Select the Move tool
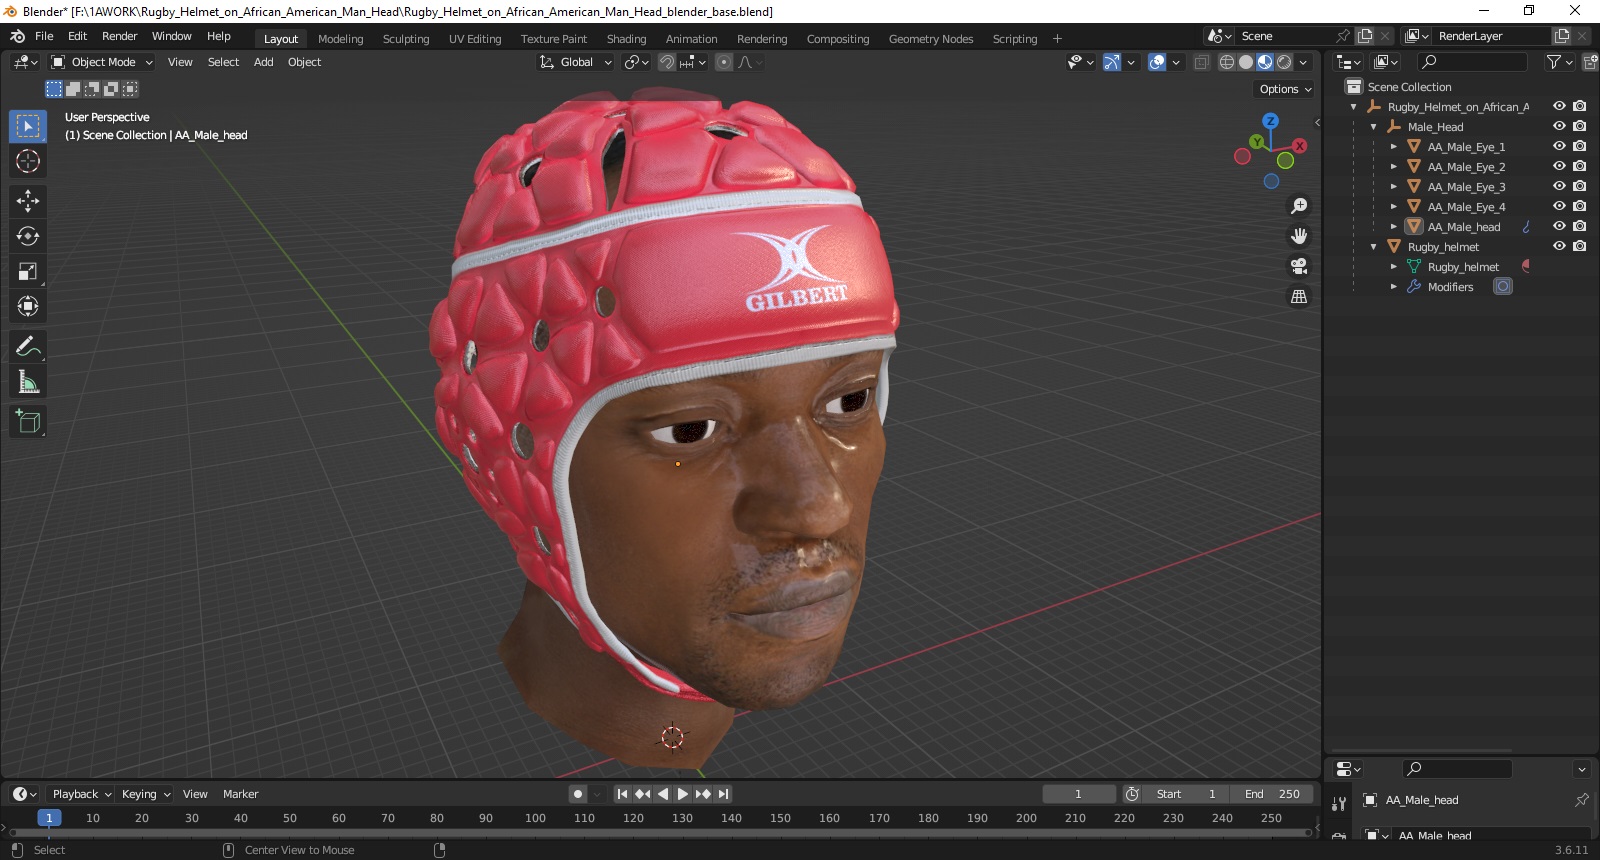 [x=28, y=201]
